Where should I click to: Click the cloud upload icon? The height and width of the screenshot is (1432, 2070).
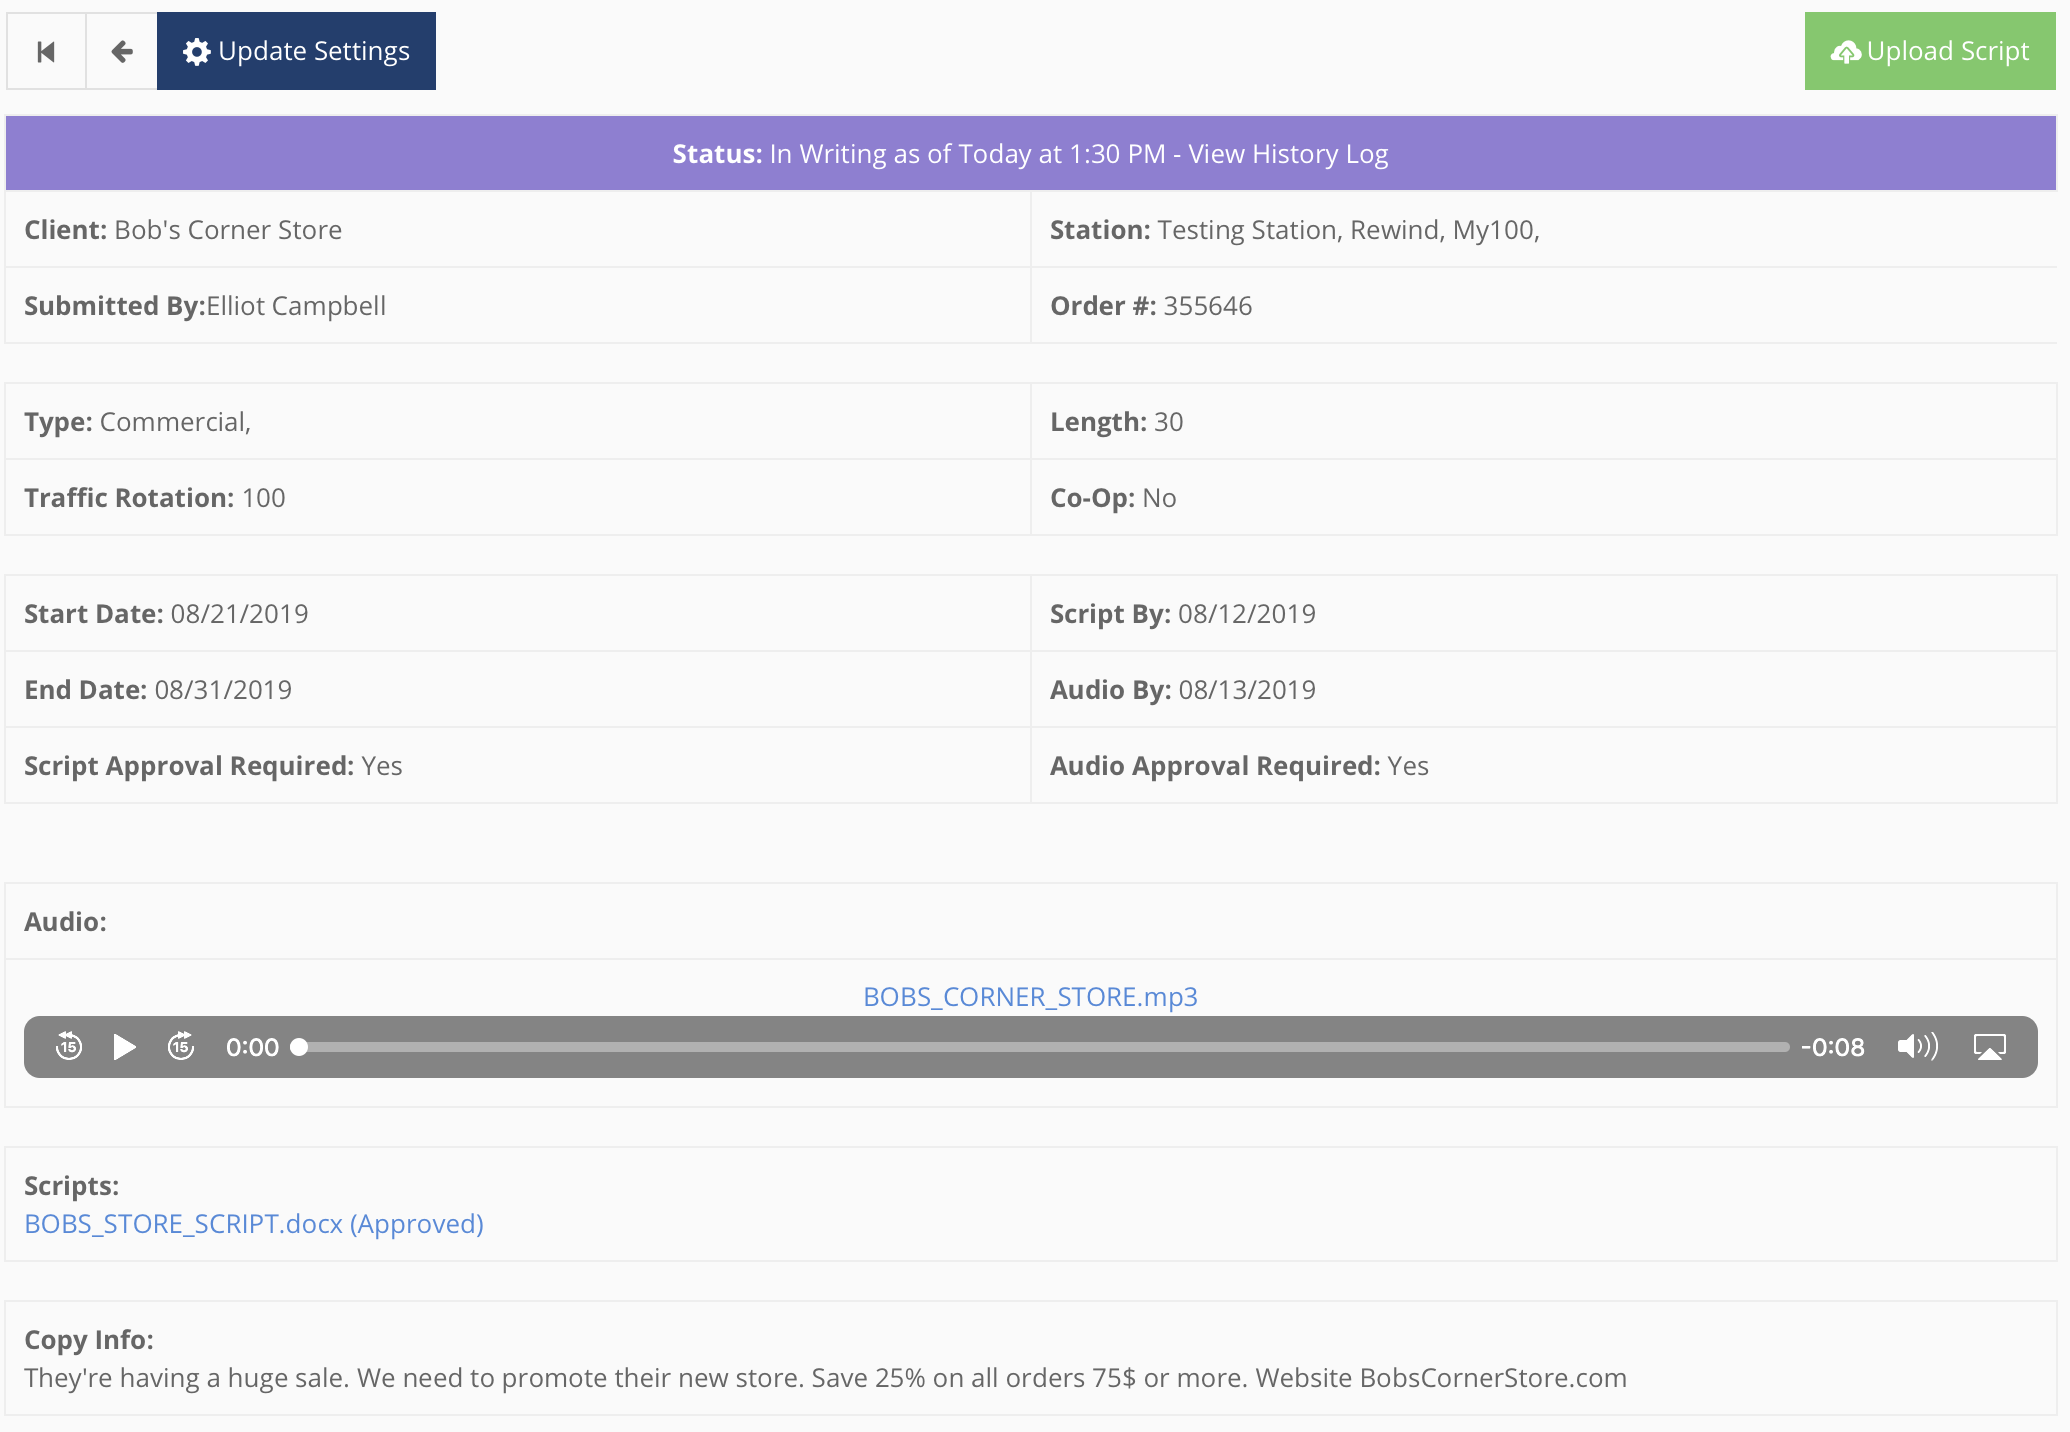(1845, 51)
